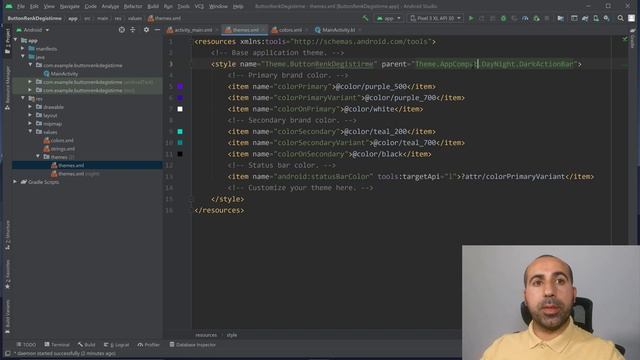Switch to the activity_main.xml tab
The height and width of the screenshot is (360, 640).
pyautogui.click(x=192, y=30)
